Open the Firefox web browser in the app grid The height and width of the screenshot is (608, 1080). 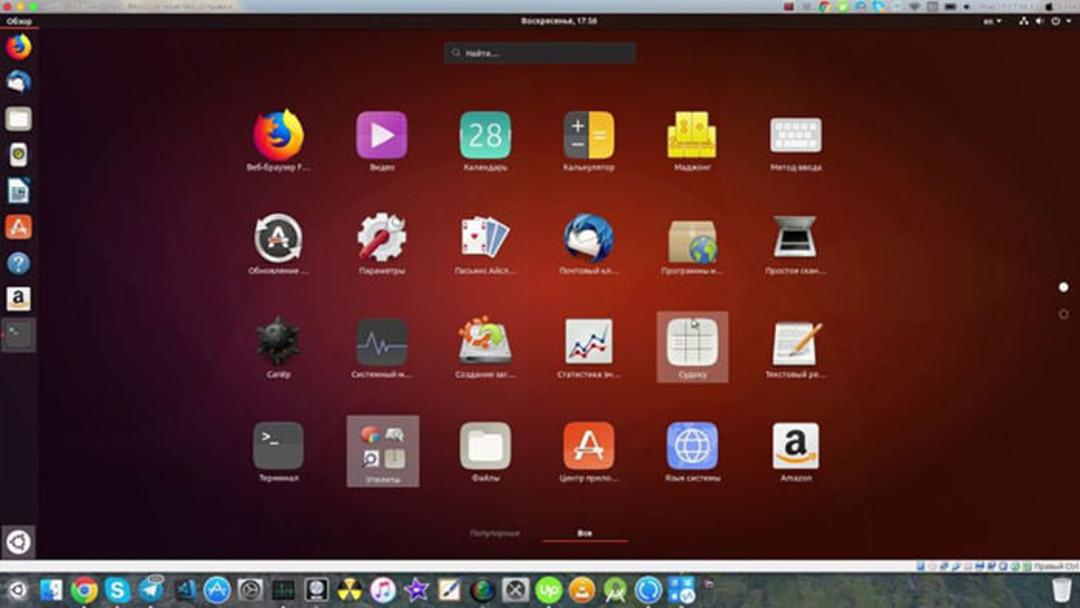pyautogui.click(x=278, y=136)
